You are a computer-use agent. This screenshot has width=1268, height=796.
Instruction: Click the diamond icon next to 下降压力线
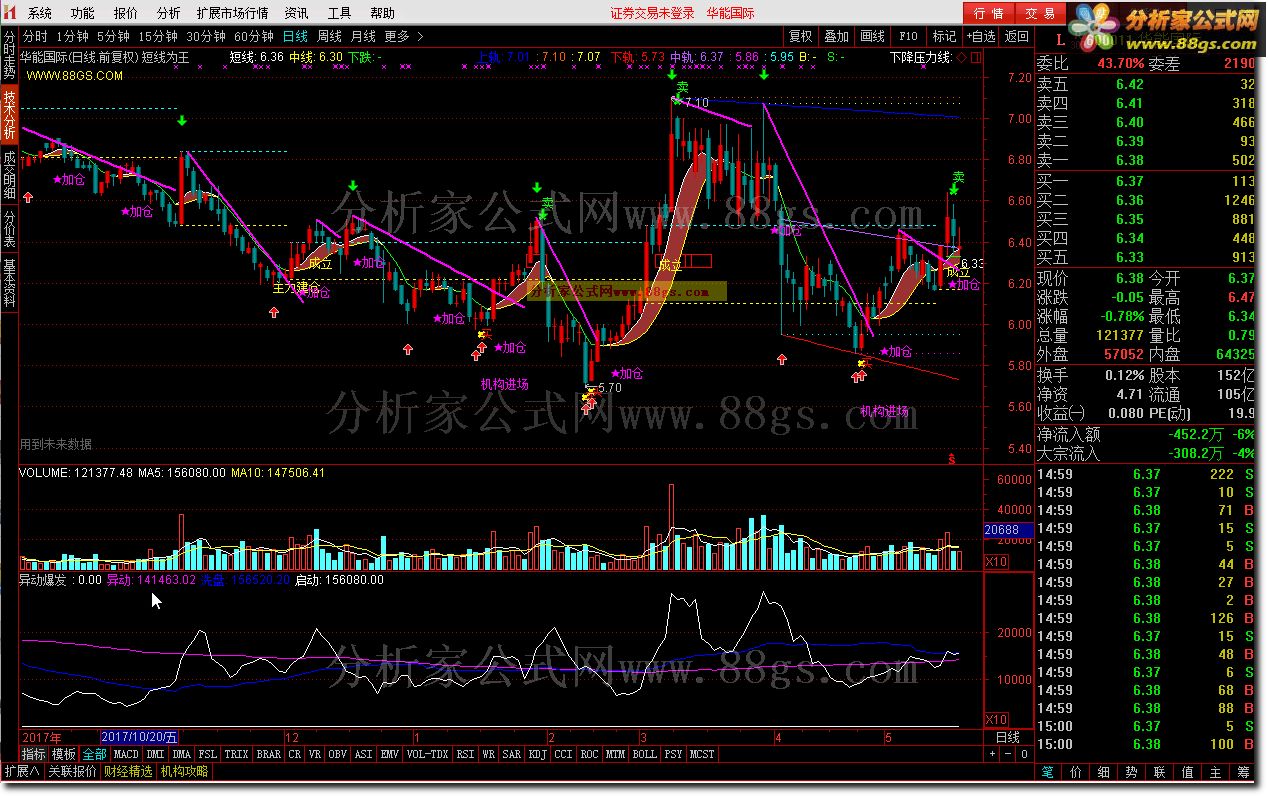960,57
